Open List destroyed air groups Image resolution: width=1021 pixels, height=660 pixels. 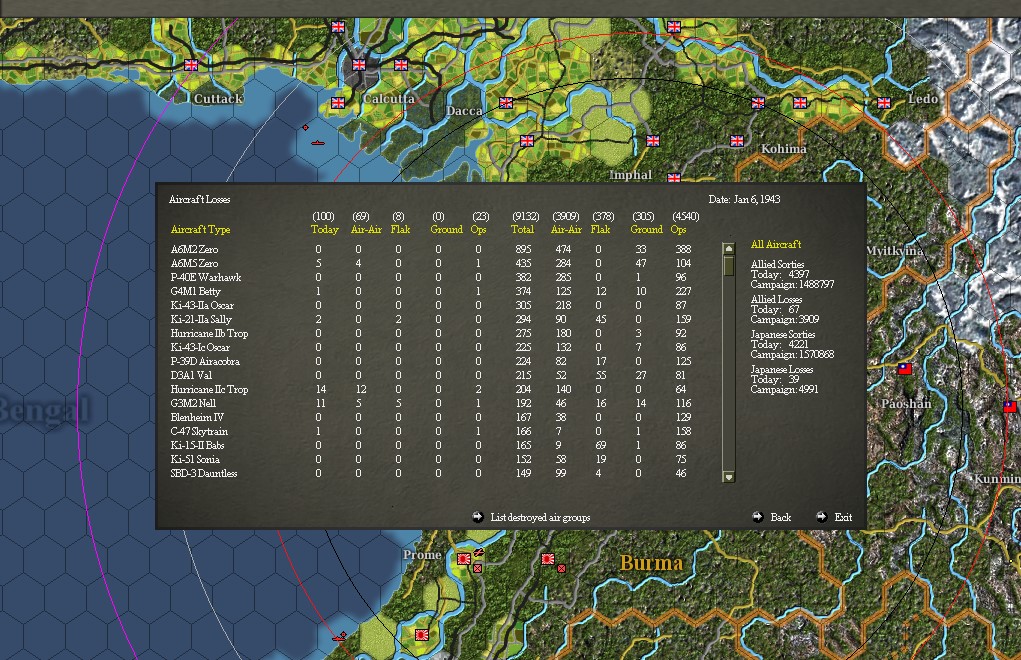540,517
